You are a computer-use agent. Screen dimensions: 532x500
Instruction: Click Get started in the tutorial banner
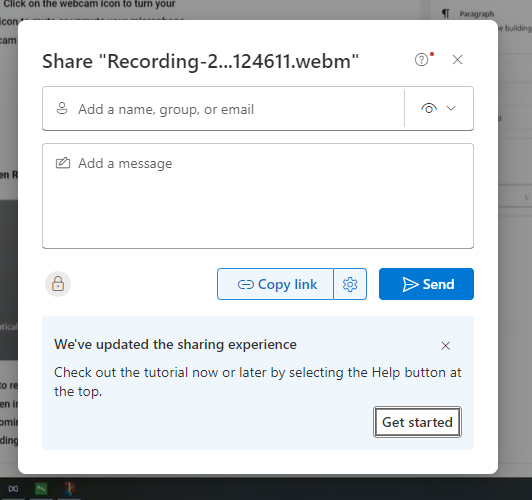point(417,422)
